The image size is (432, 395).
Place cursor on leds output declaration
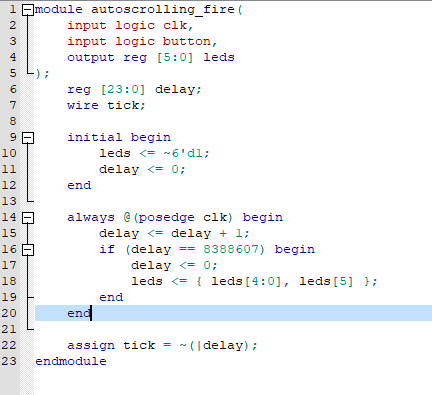(219, 57)
